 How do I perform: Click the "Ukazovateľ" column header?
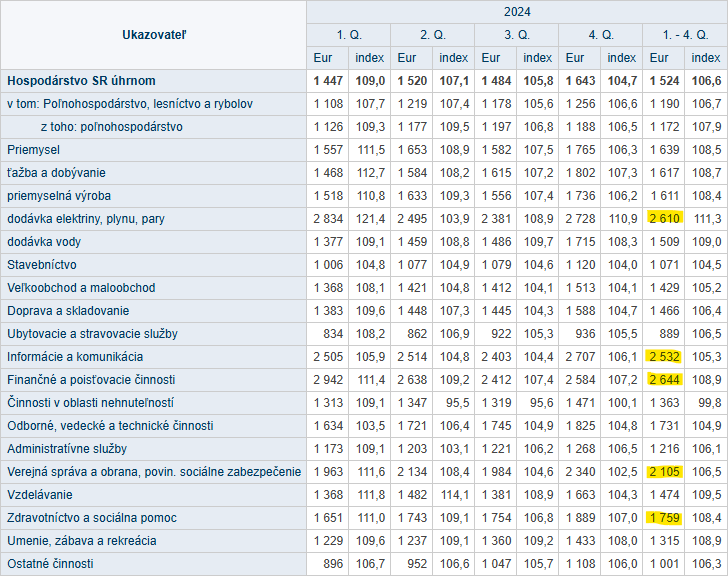click(153, 35)
